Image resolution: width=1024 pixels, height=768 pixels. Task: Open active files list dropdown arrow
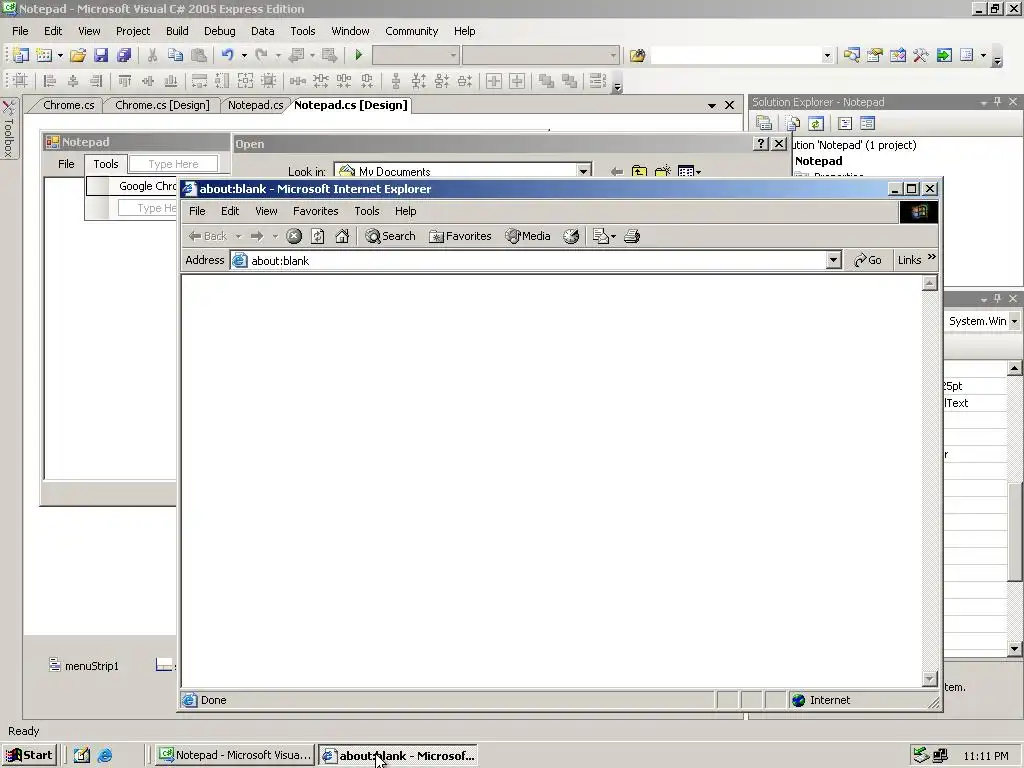pos(712,105)
